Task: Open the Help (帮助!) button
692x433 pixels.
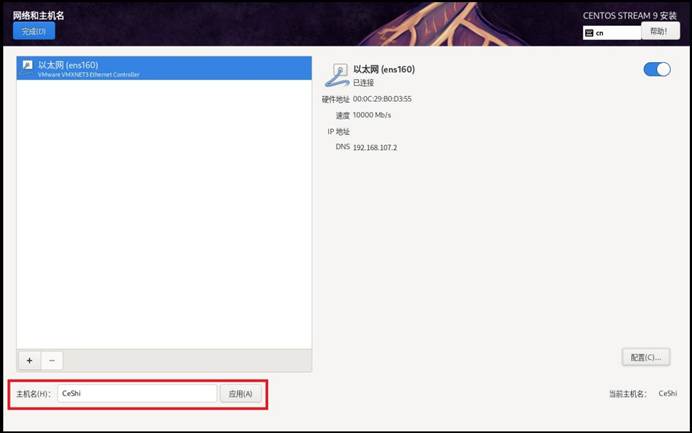Action: click(660, 31)
